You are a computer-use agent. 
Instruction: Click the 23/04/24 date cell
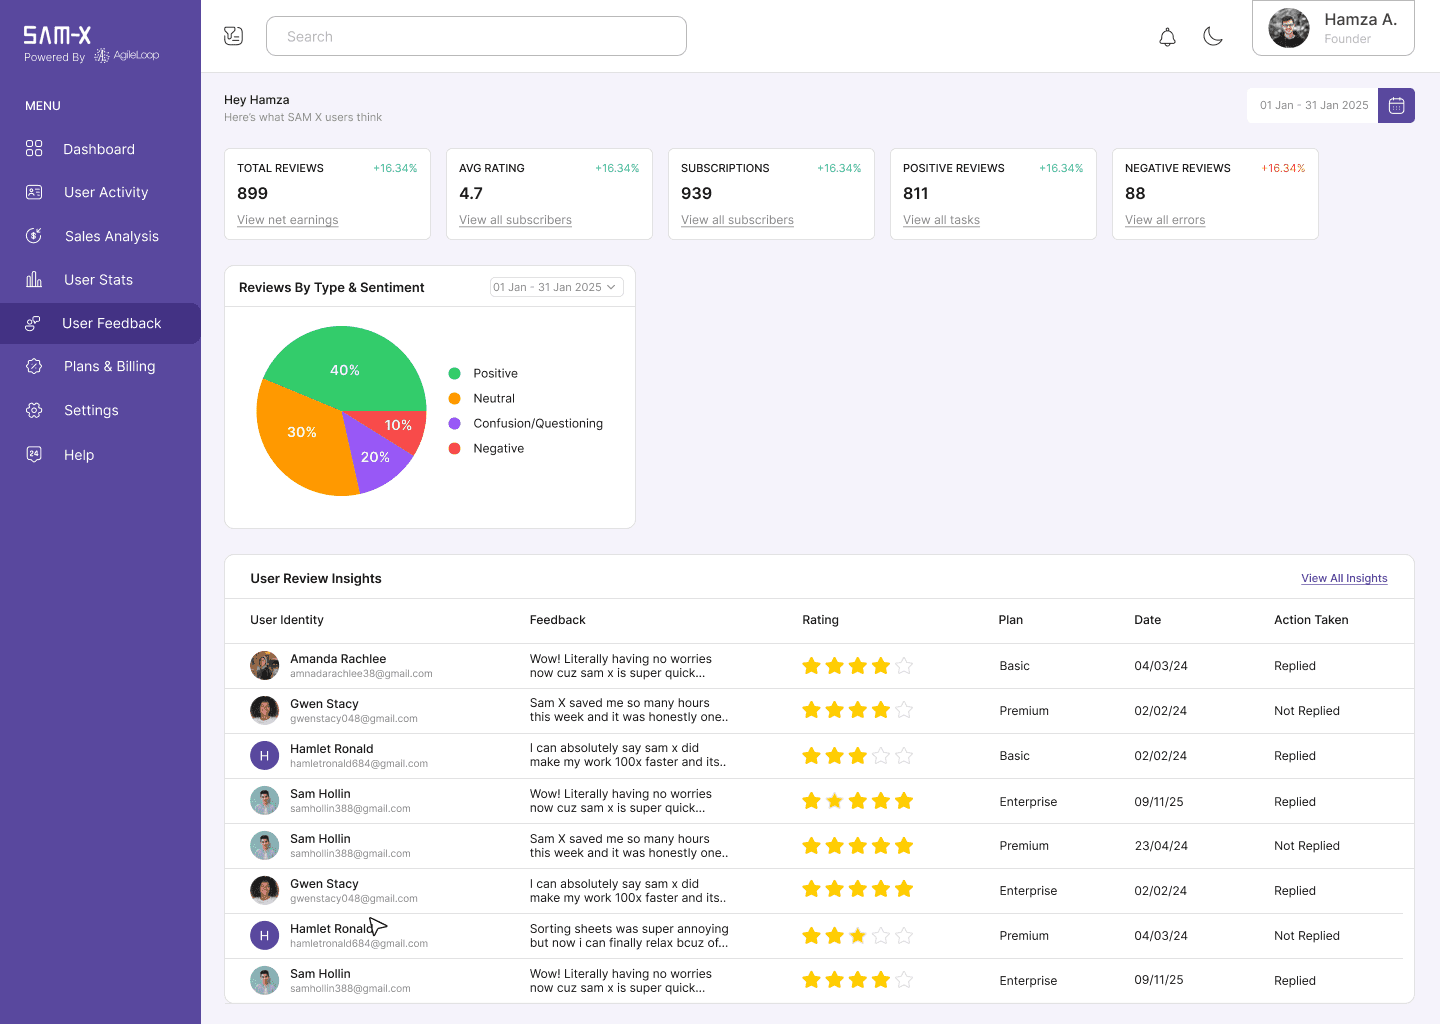pos(1161,846)
